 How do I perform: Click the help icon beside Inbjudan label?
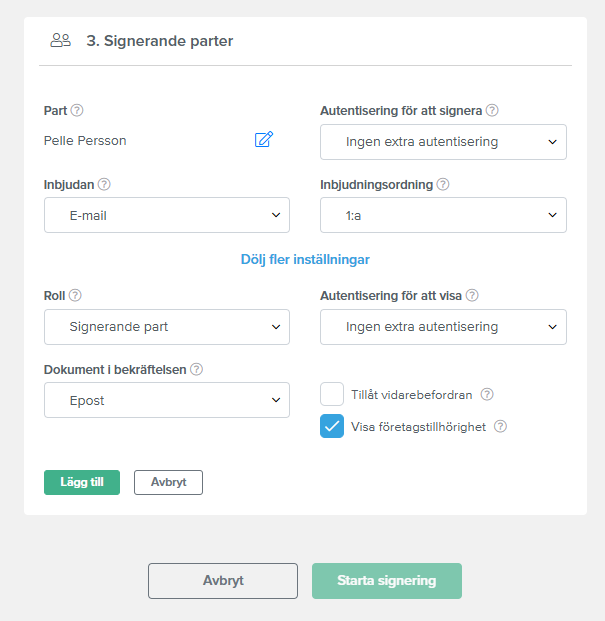click(104, 184)
